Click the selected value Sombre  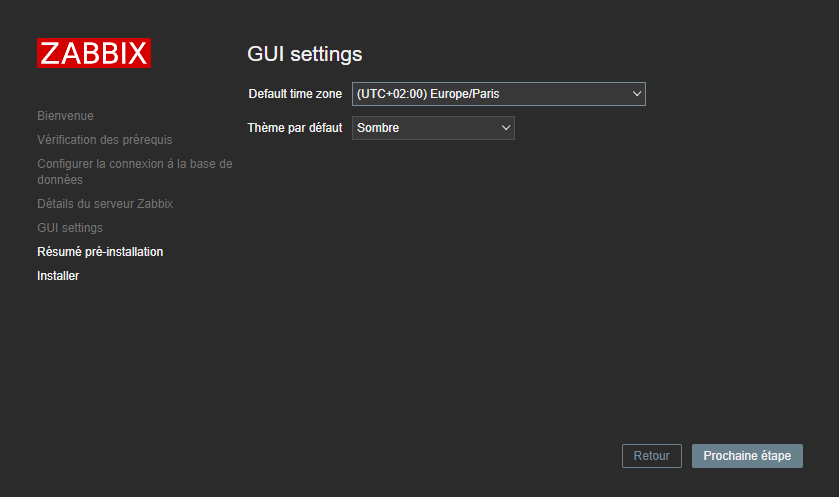[x=378, y=128]
